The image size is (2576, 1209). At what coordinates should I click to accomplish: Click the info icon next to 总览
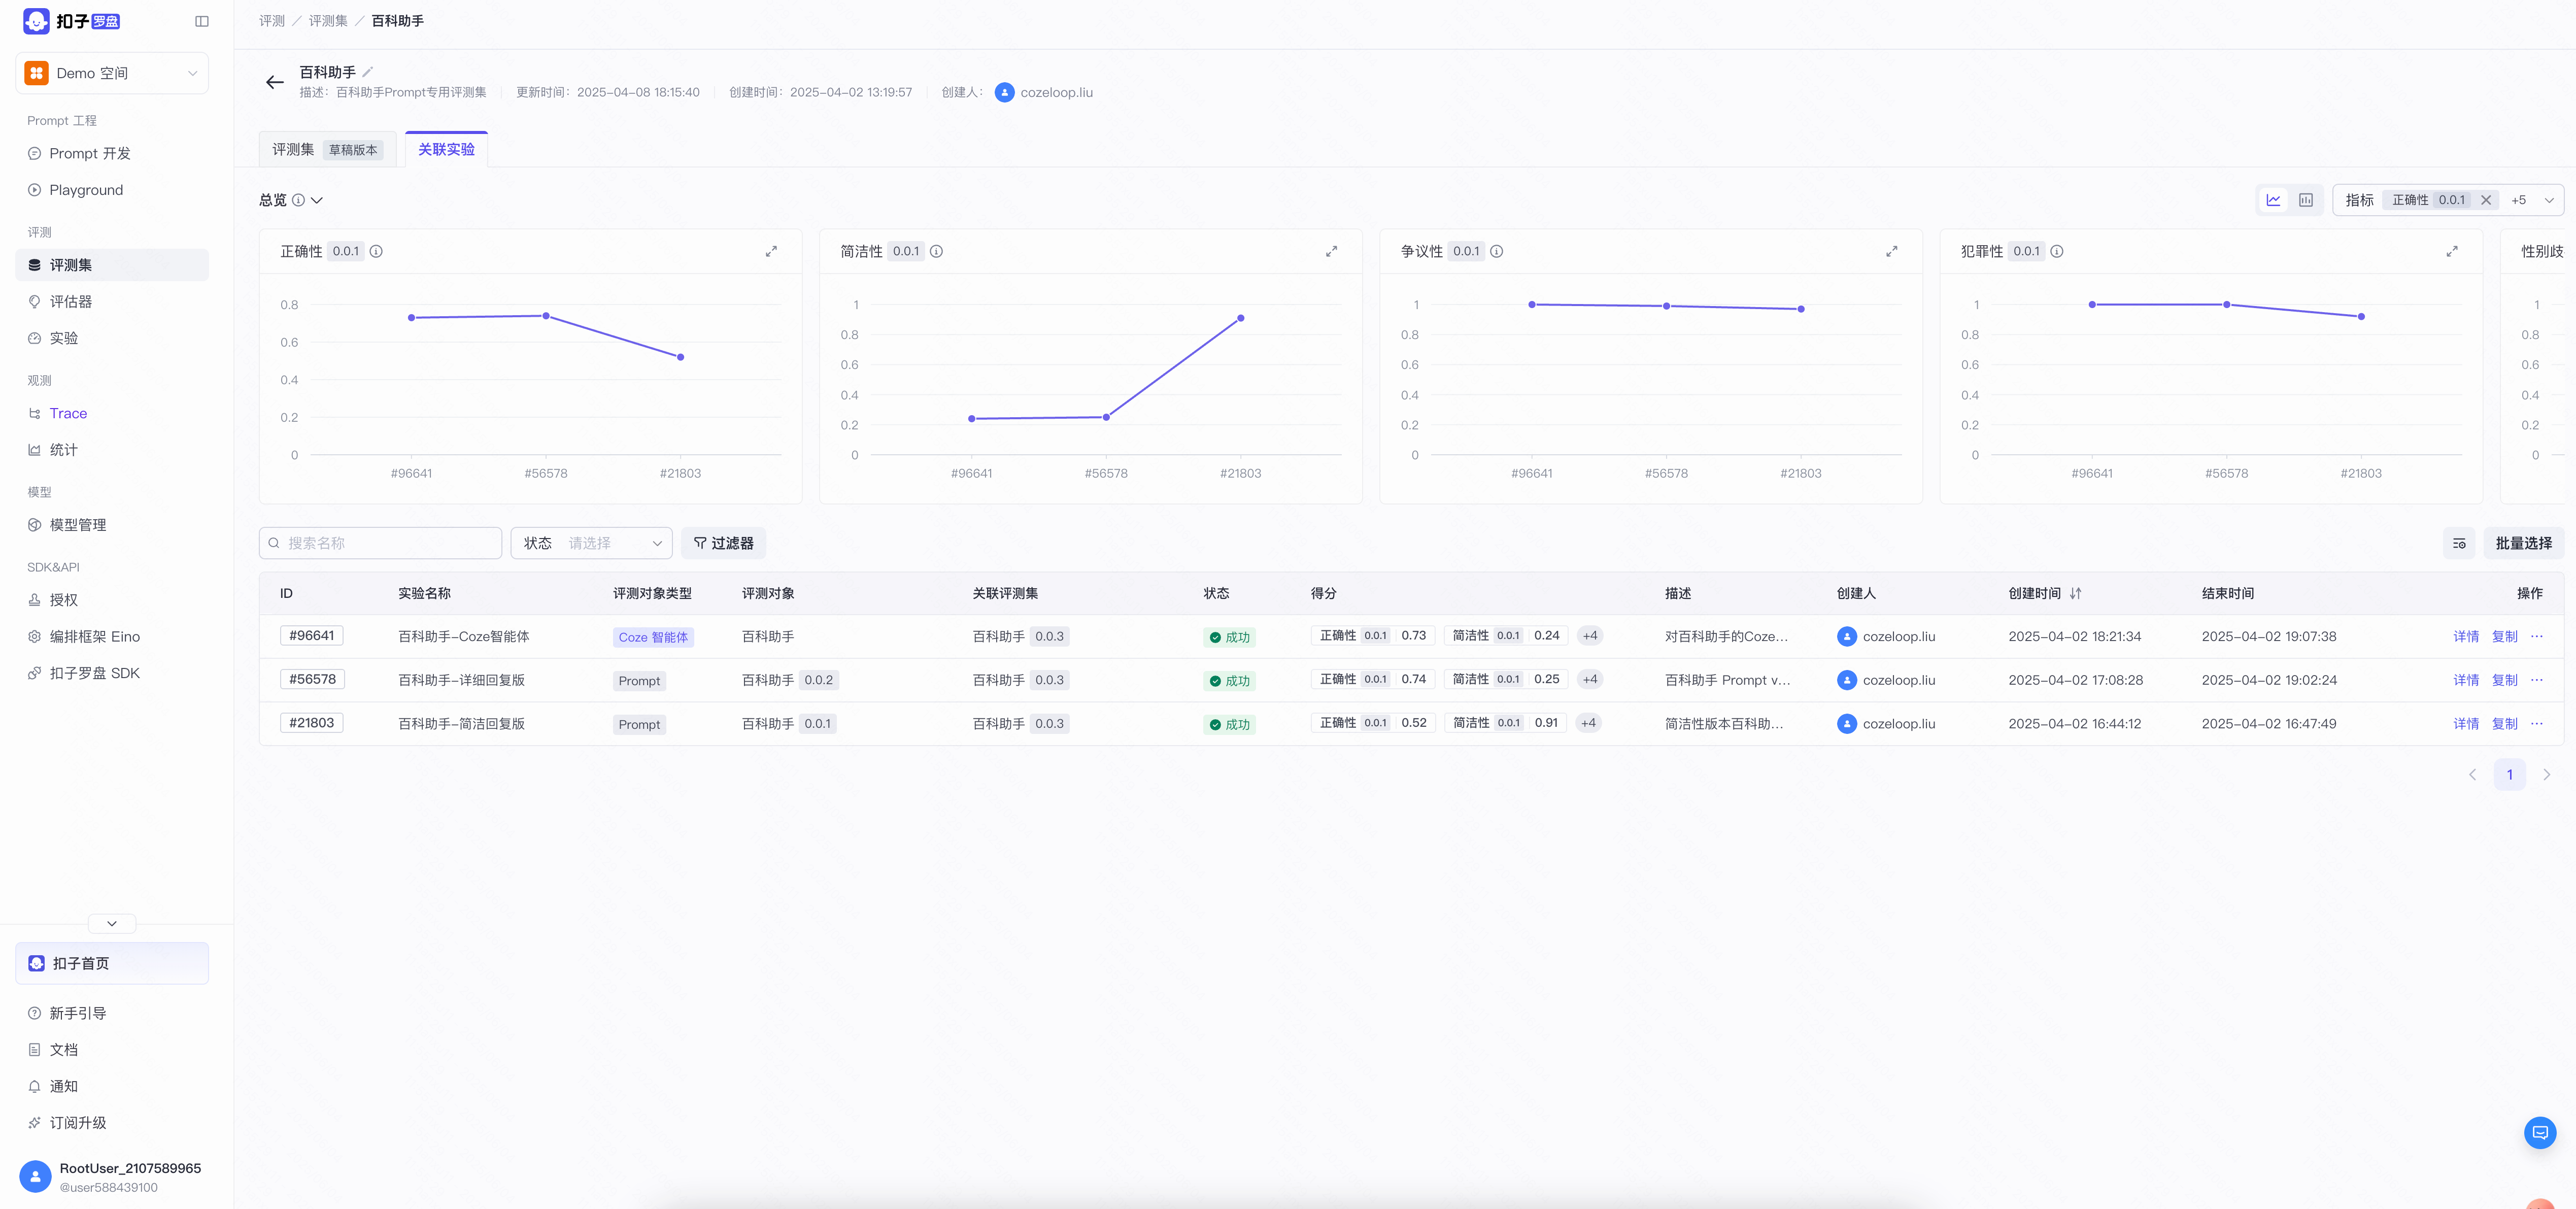click(298, 200)
